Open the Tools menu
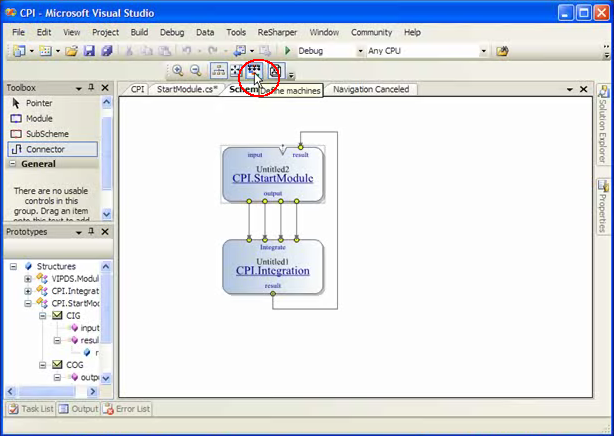 (236, 33)
